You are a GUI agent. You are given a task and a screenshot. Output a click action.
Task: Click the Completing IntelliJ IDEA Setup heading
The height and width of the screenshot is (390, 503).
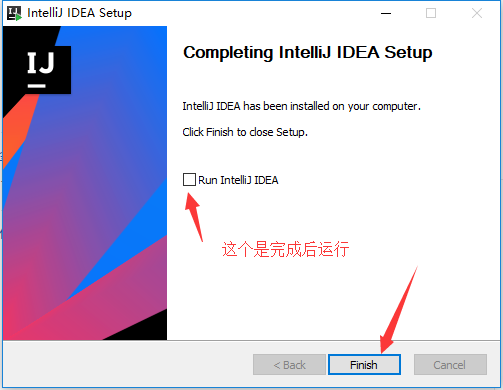pos(308,52)
